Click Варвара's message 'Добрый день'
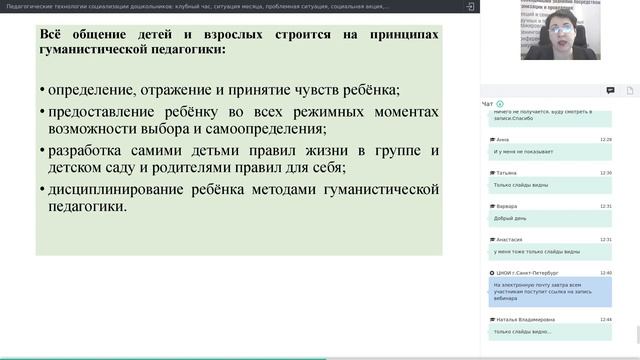The width and height of the screenshot is (640, 360). tap(550, 219)
